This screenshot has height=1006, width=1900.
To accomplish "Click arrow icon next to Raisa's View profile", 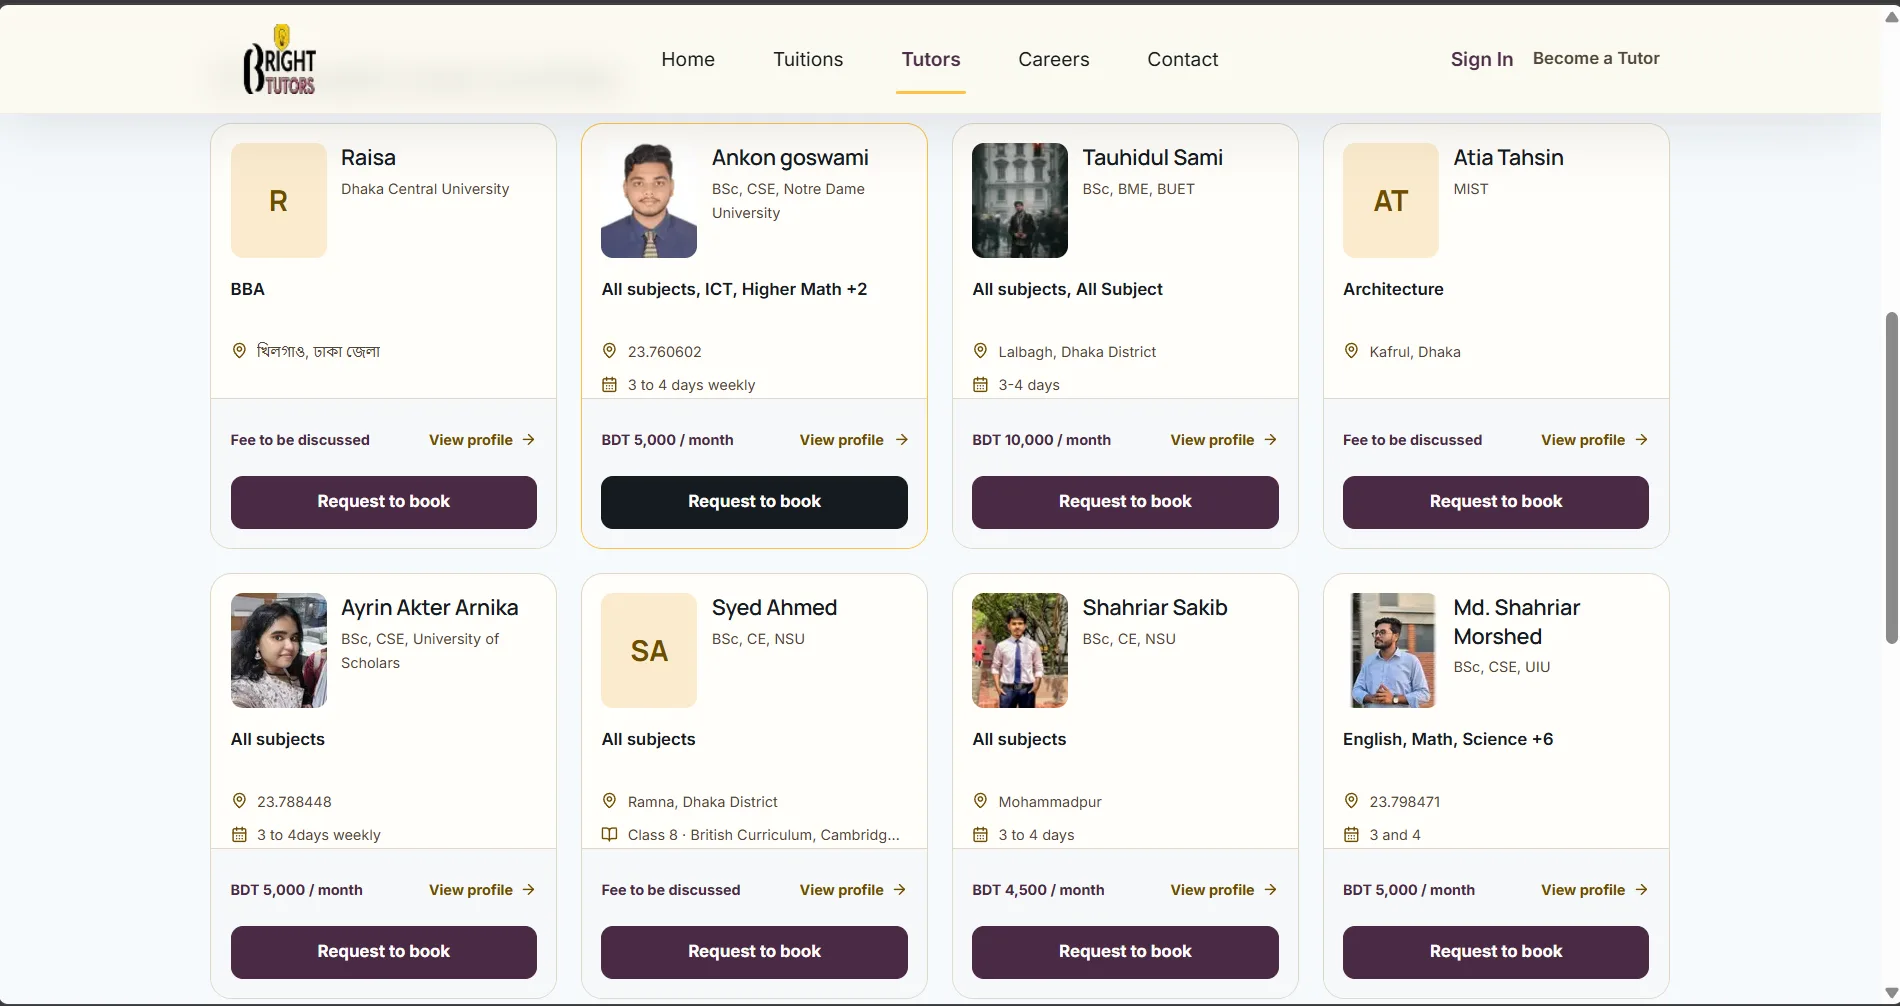I will coord(528,440).
